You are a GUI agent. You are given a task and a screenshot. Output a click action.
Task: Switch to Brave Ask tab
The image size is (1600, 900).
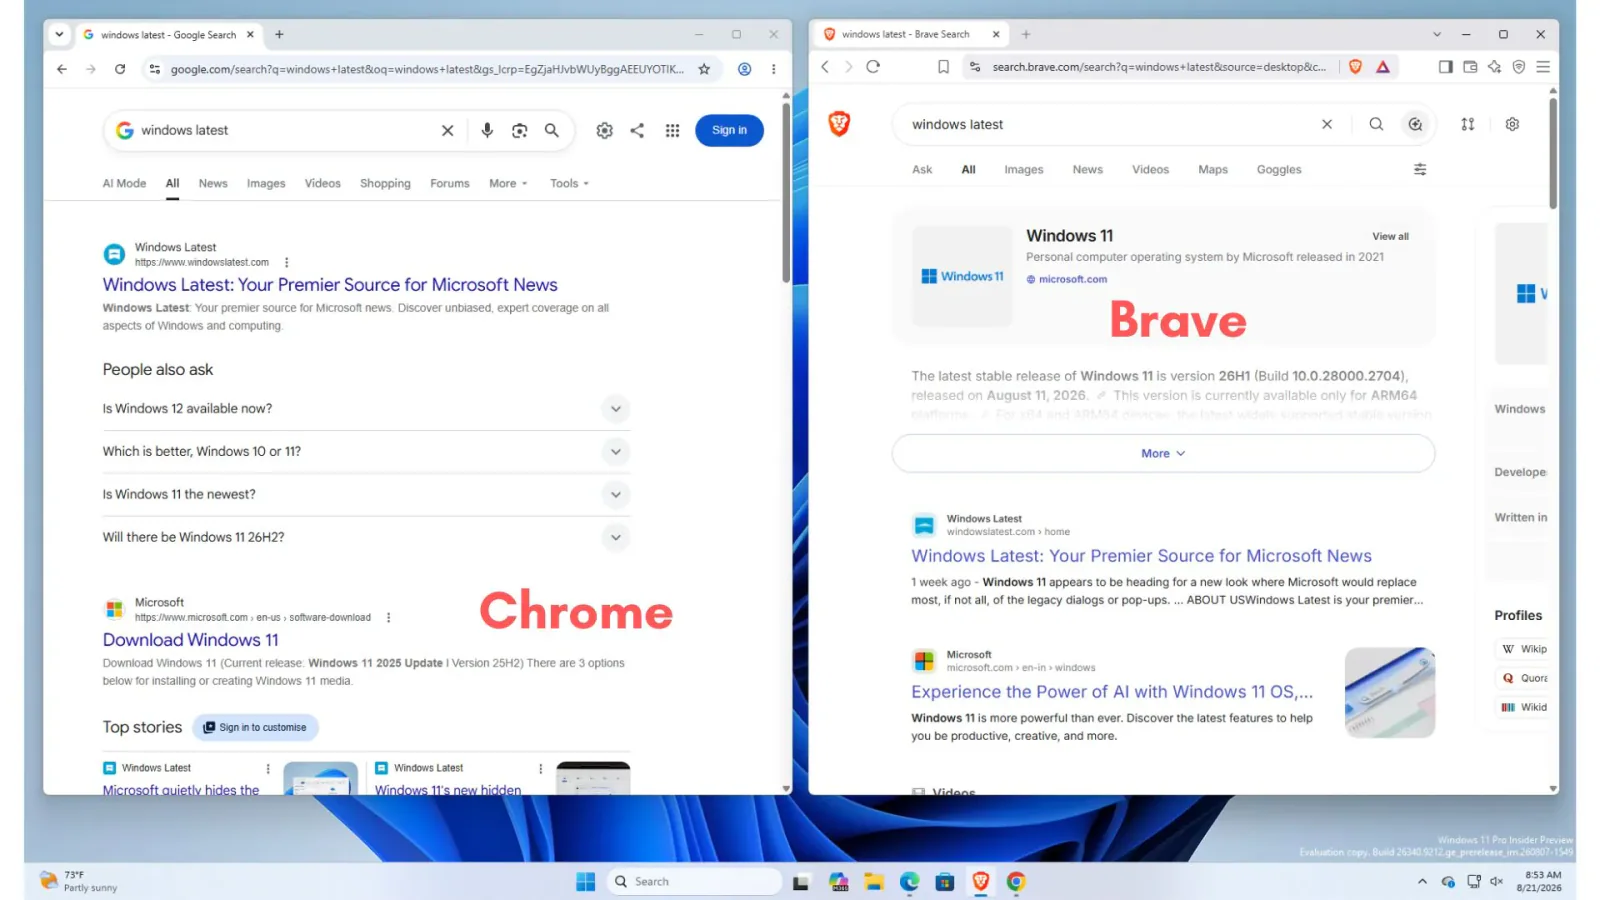(922, 169)
